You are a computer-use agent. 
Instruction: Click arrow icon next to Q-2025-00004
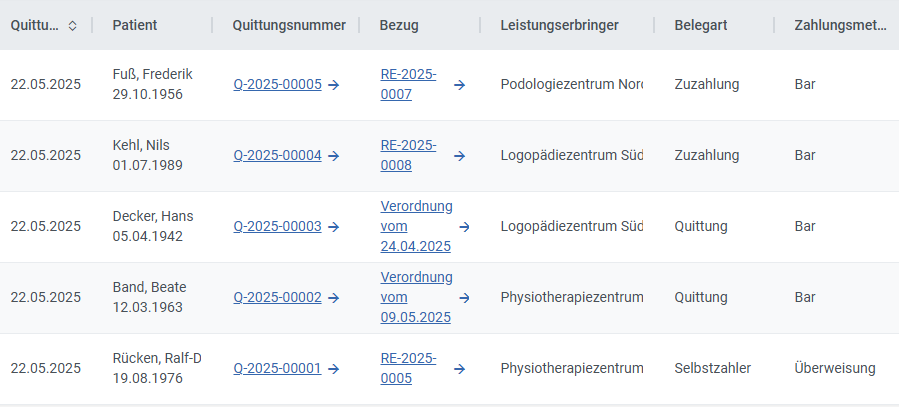334,156
